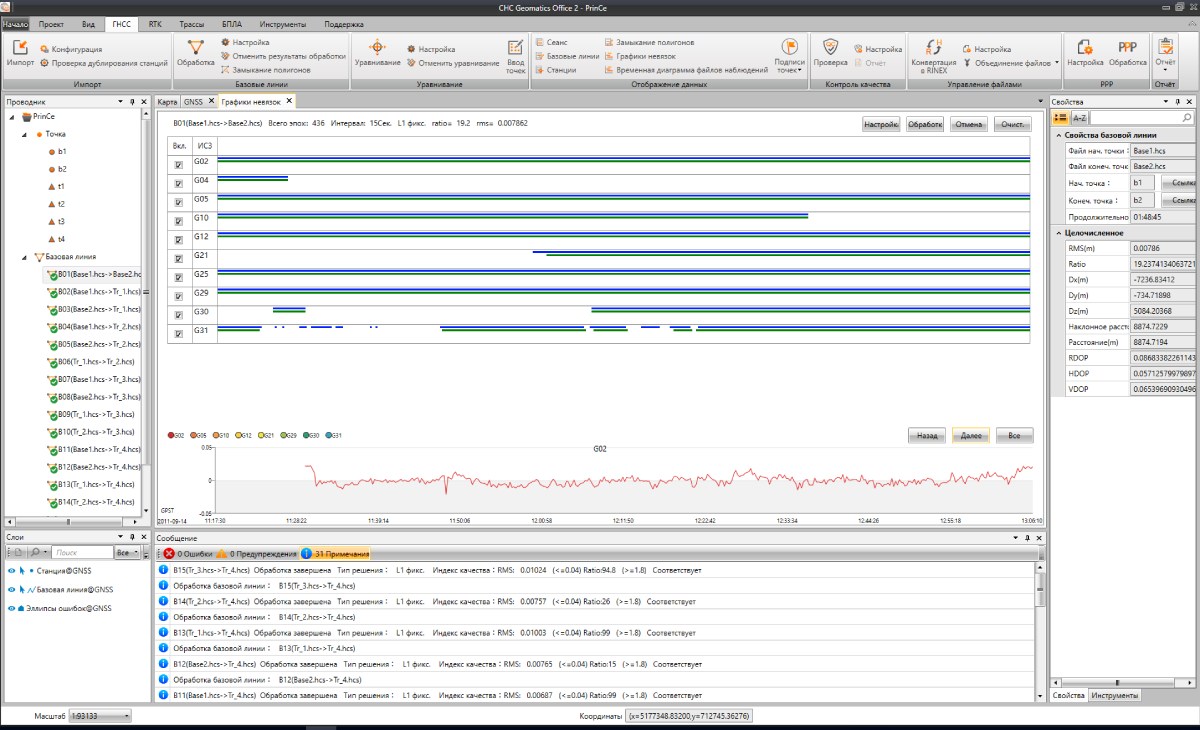
Task: Uncheck satellite G04 checkbox
Action: pos(178,183)
